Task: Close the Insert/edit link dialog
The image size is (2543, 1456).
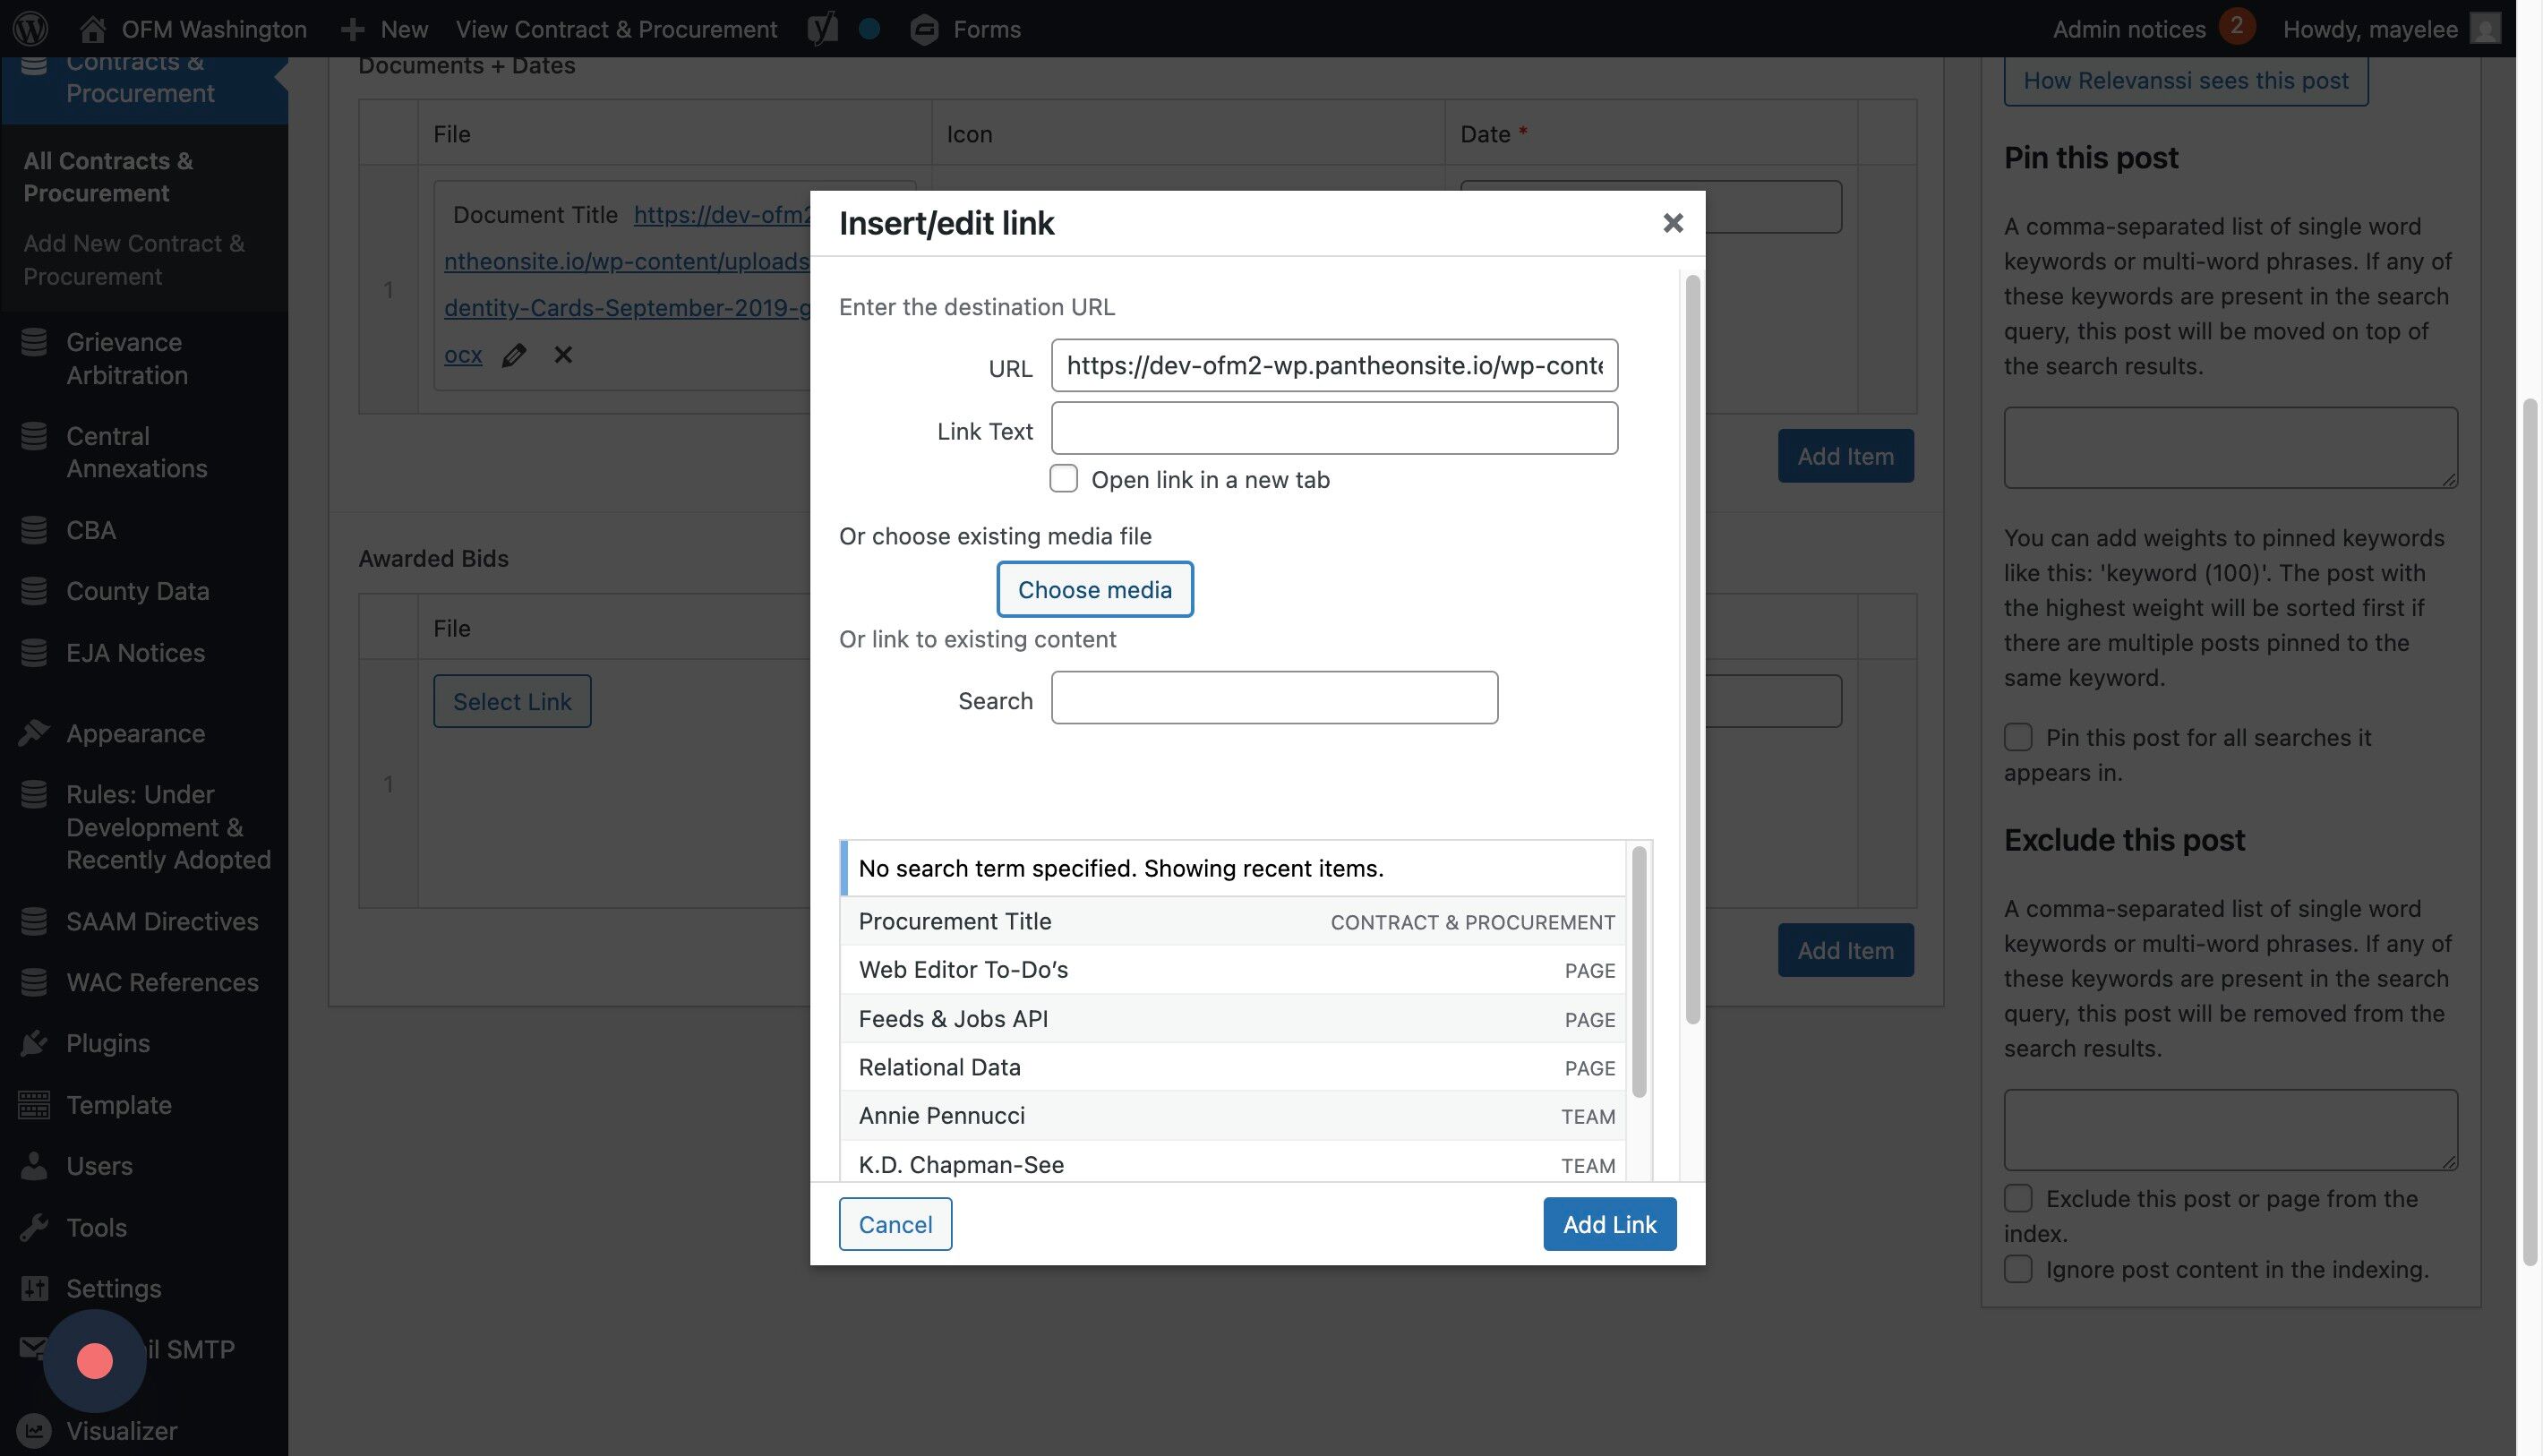Action: coord(1672,223)
